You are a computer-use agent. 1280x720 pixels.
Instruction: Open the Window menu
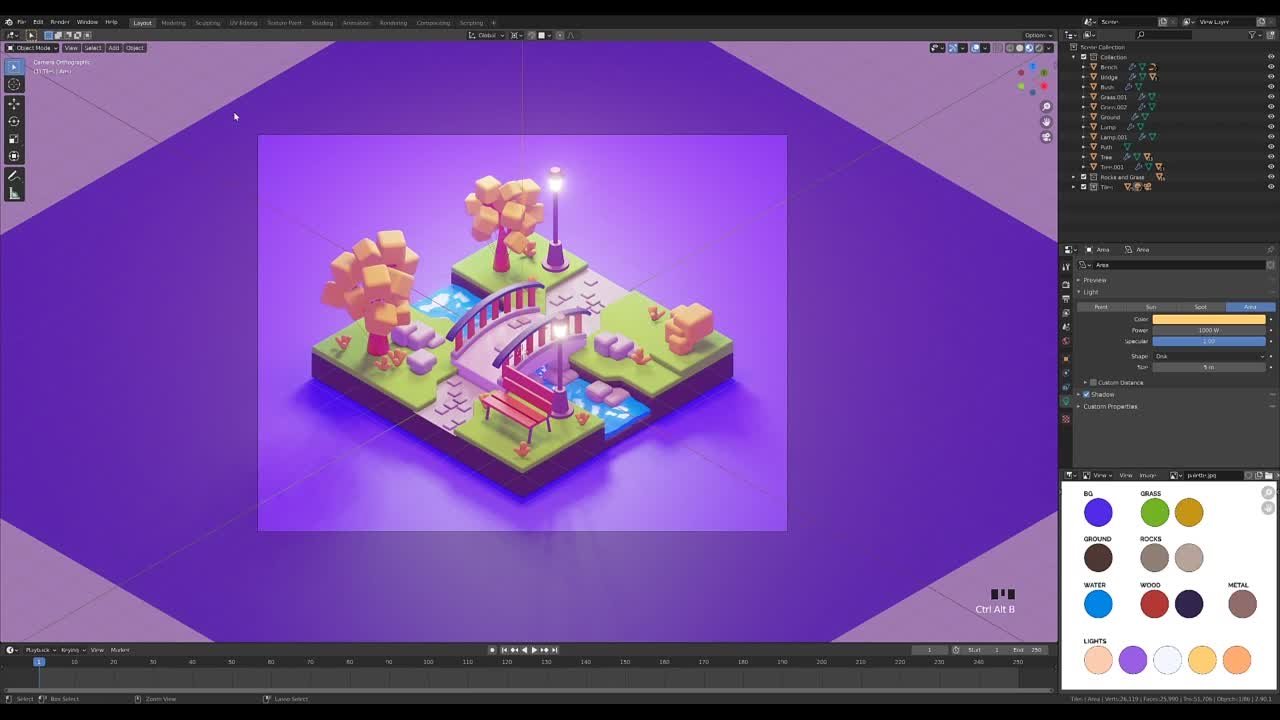[87, 22]
